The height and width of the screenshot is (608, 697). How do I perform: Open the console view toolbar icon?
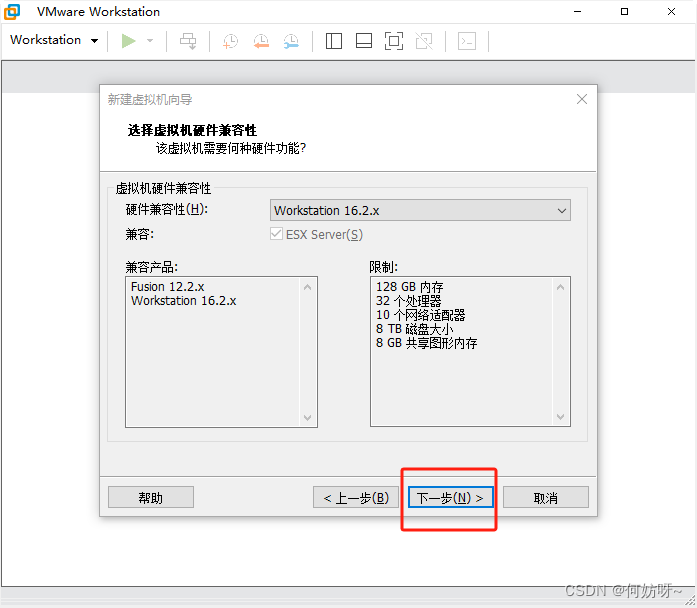(467, 41)
